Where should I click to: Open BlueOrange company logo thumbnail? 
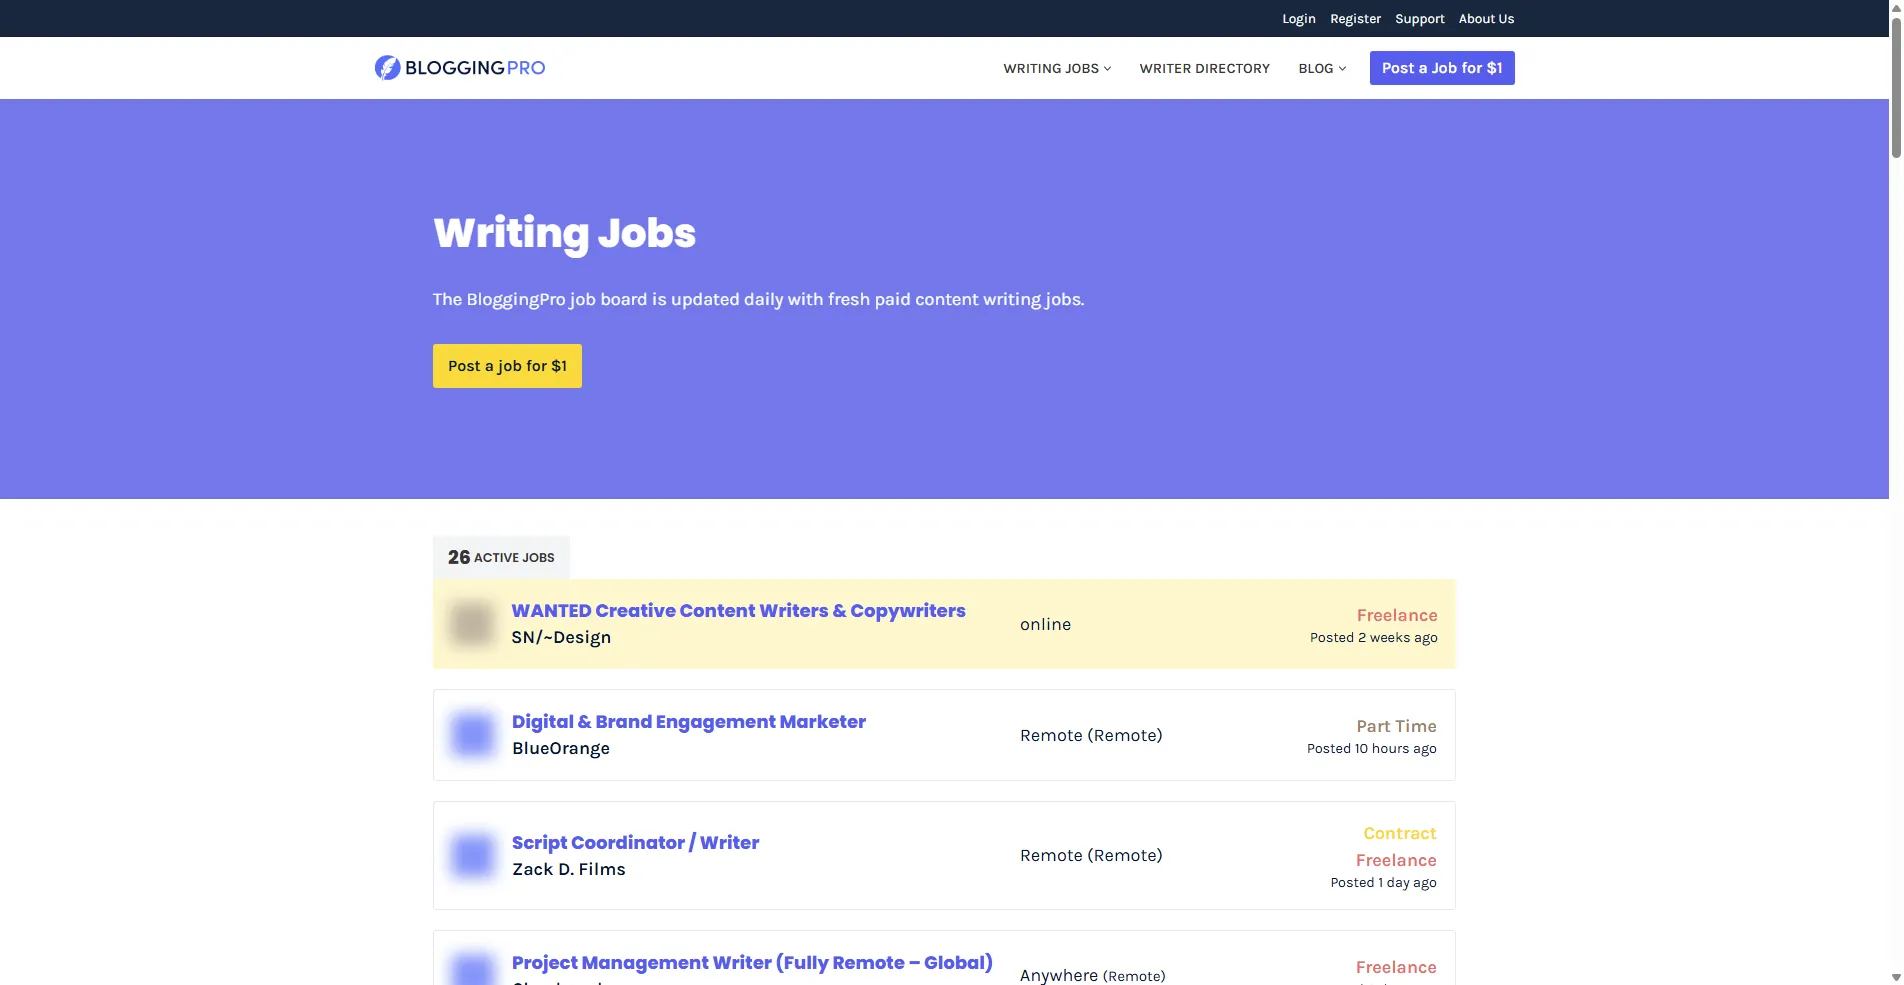click(472, 735)
